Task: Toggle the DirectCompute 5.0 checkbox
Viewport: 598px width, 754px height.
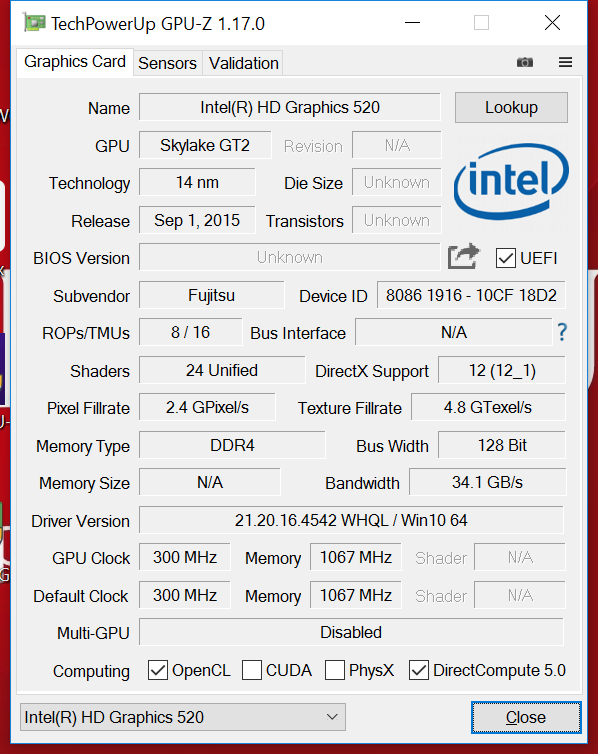Action: pos(419,670)
